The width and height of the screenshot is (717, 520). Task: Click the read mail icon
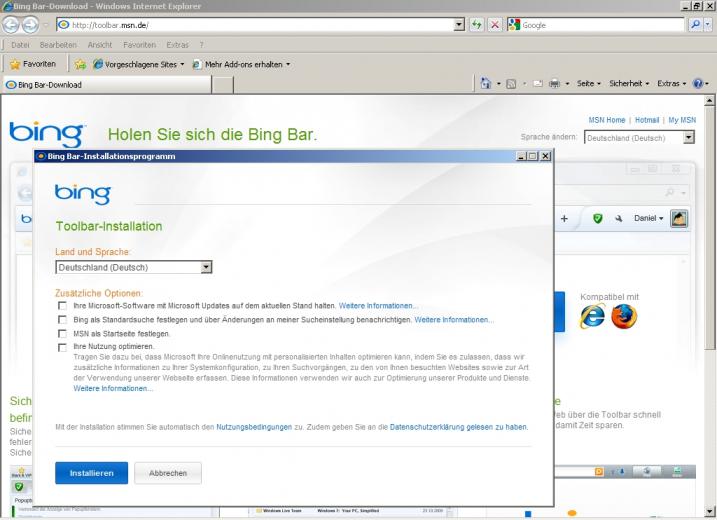click(x=538, y=84)
